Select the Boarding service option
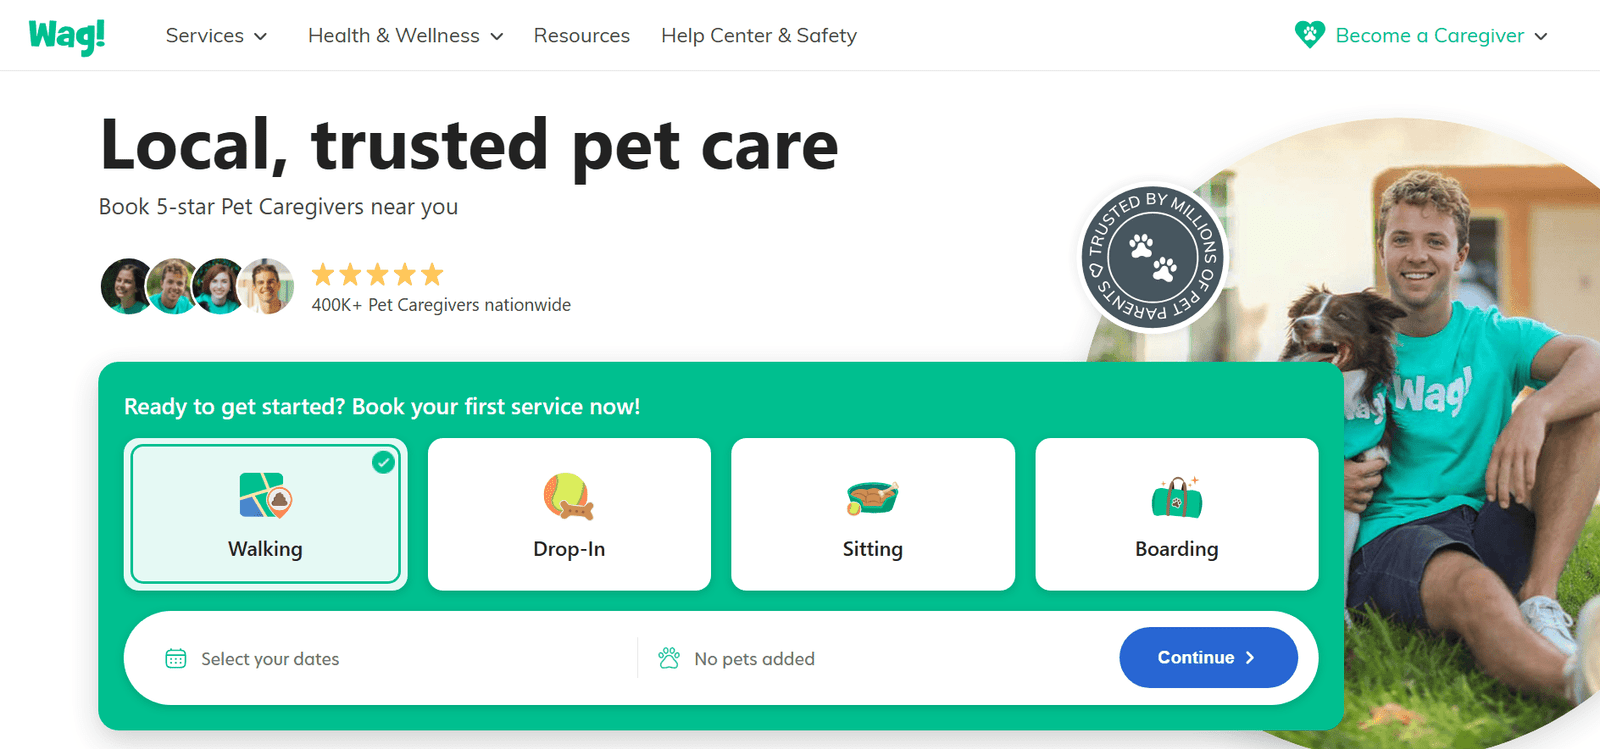 click(1177, 514)
